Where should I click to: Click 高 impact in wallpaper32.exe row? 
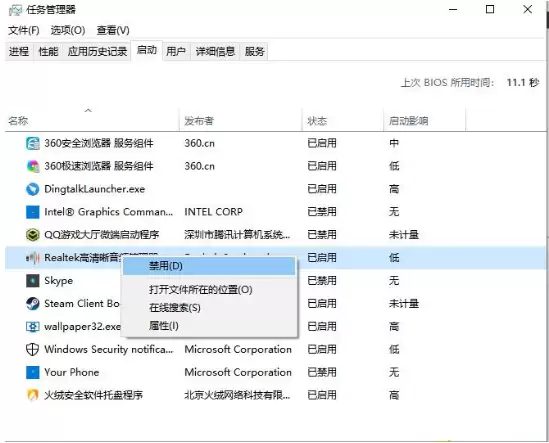coord(394,326)
